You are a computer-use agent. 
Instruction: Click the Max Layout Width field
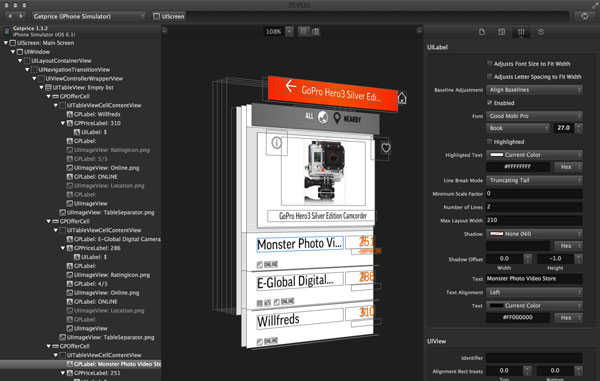click(534, 220)
